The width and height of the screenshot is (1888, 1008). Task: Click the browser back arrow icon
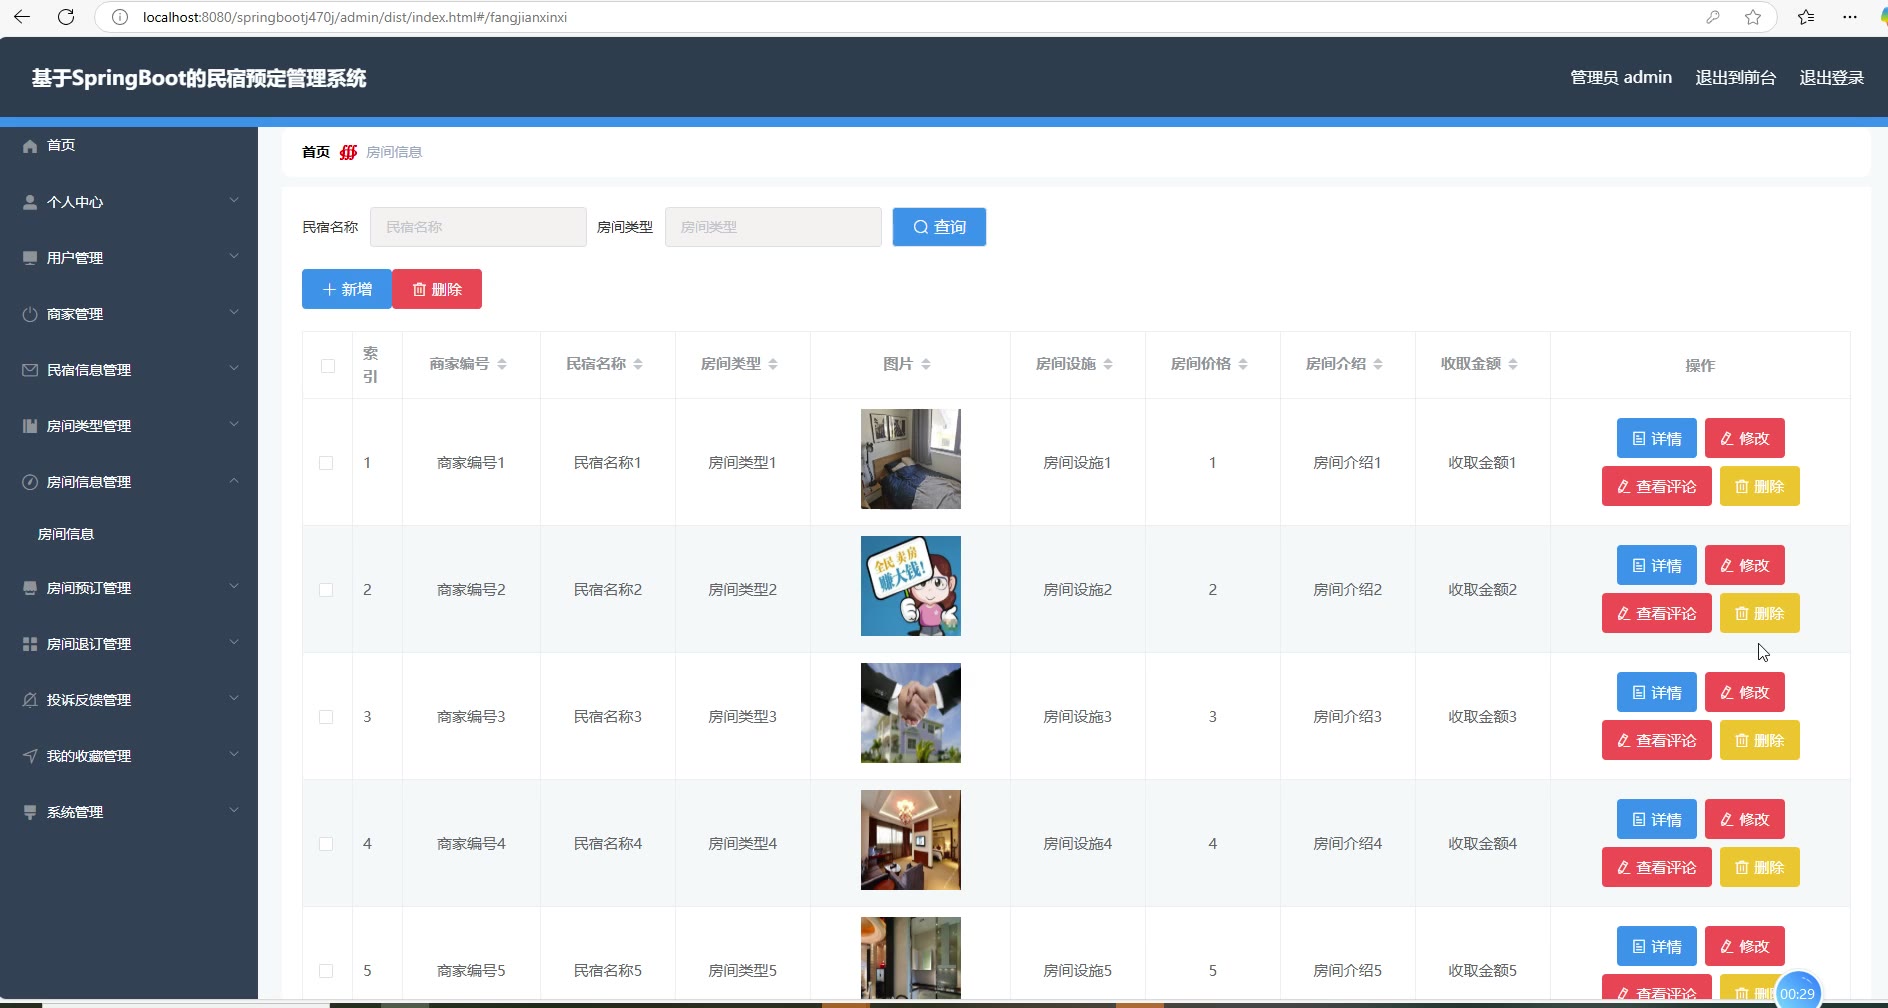(x=22, y=17)
